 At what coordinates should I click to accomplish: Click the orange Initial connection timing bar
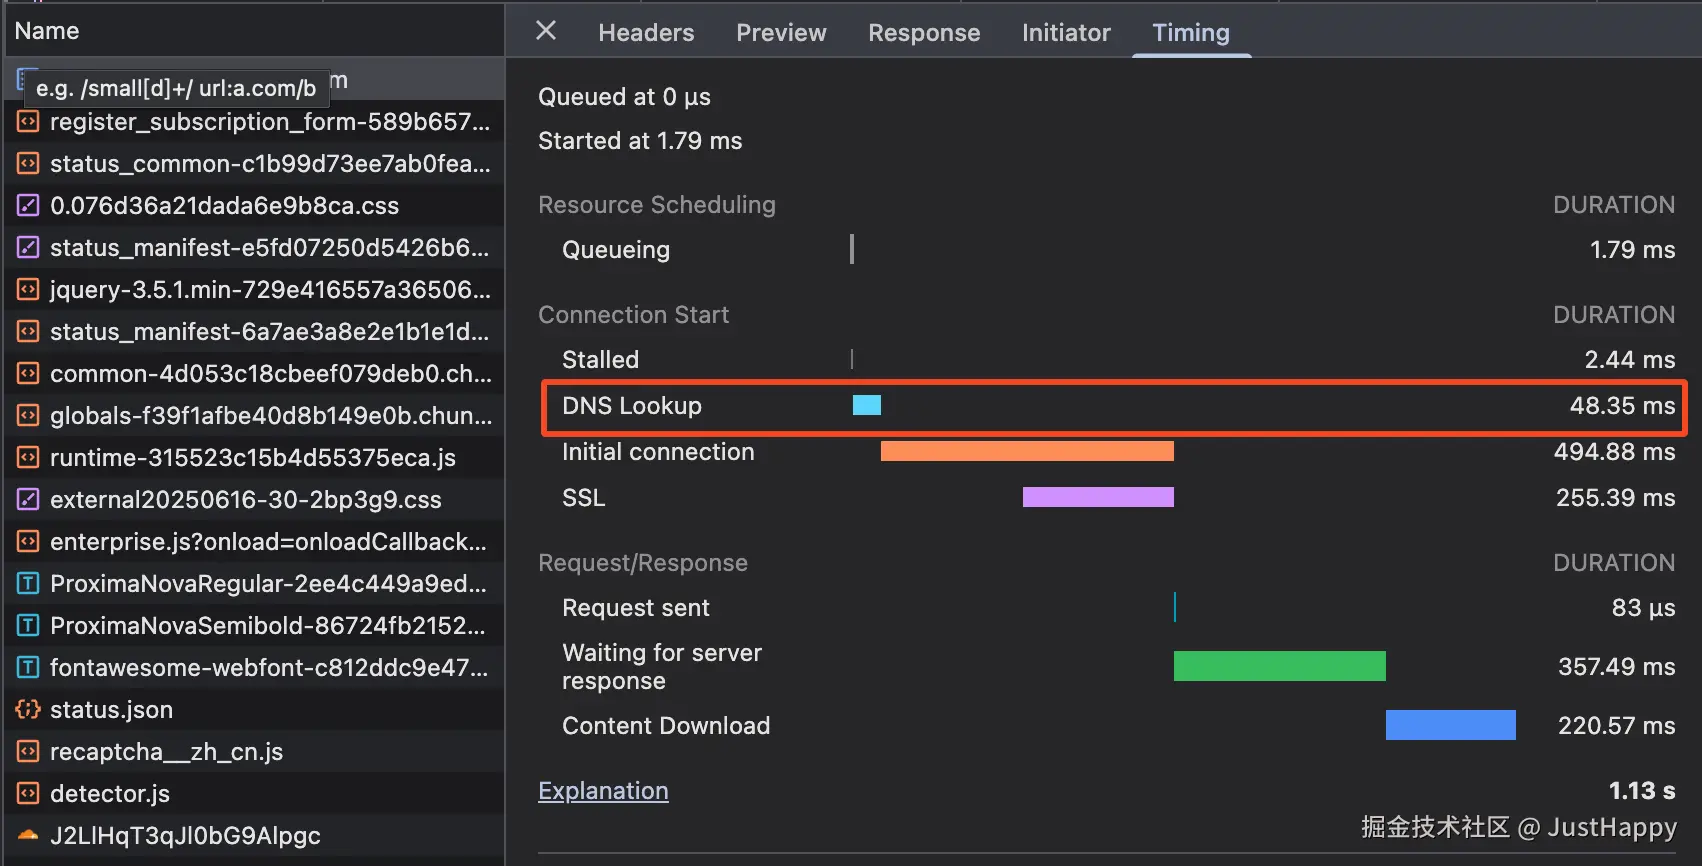click(1027, 451)
